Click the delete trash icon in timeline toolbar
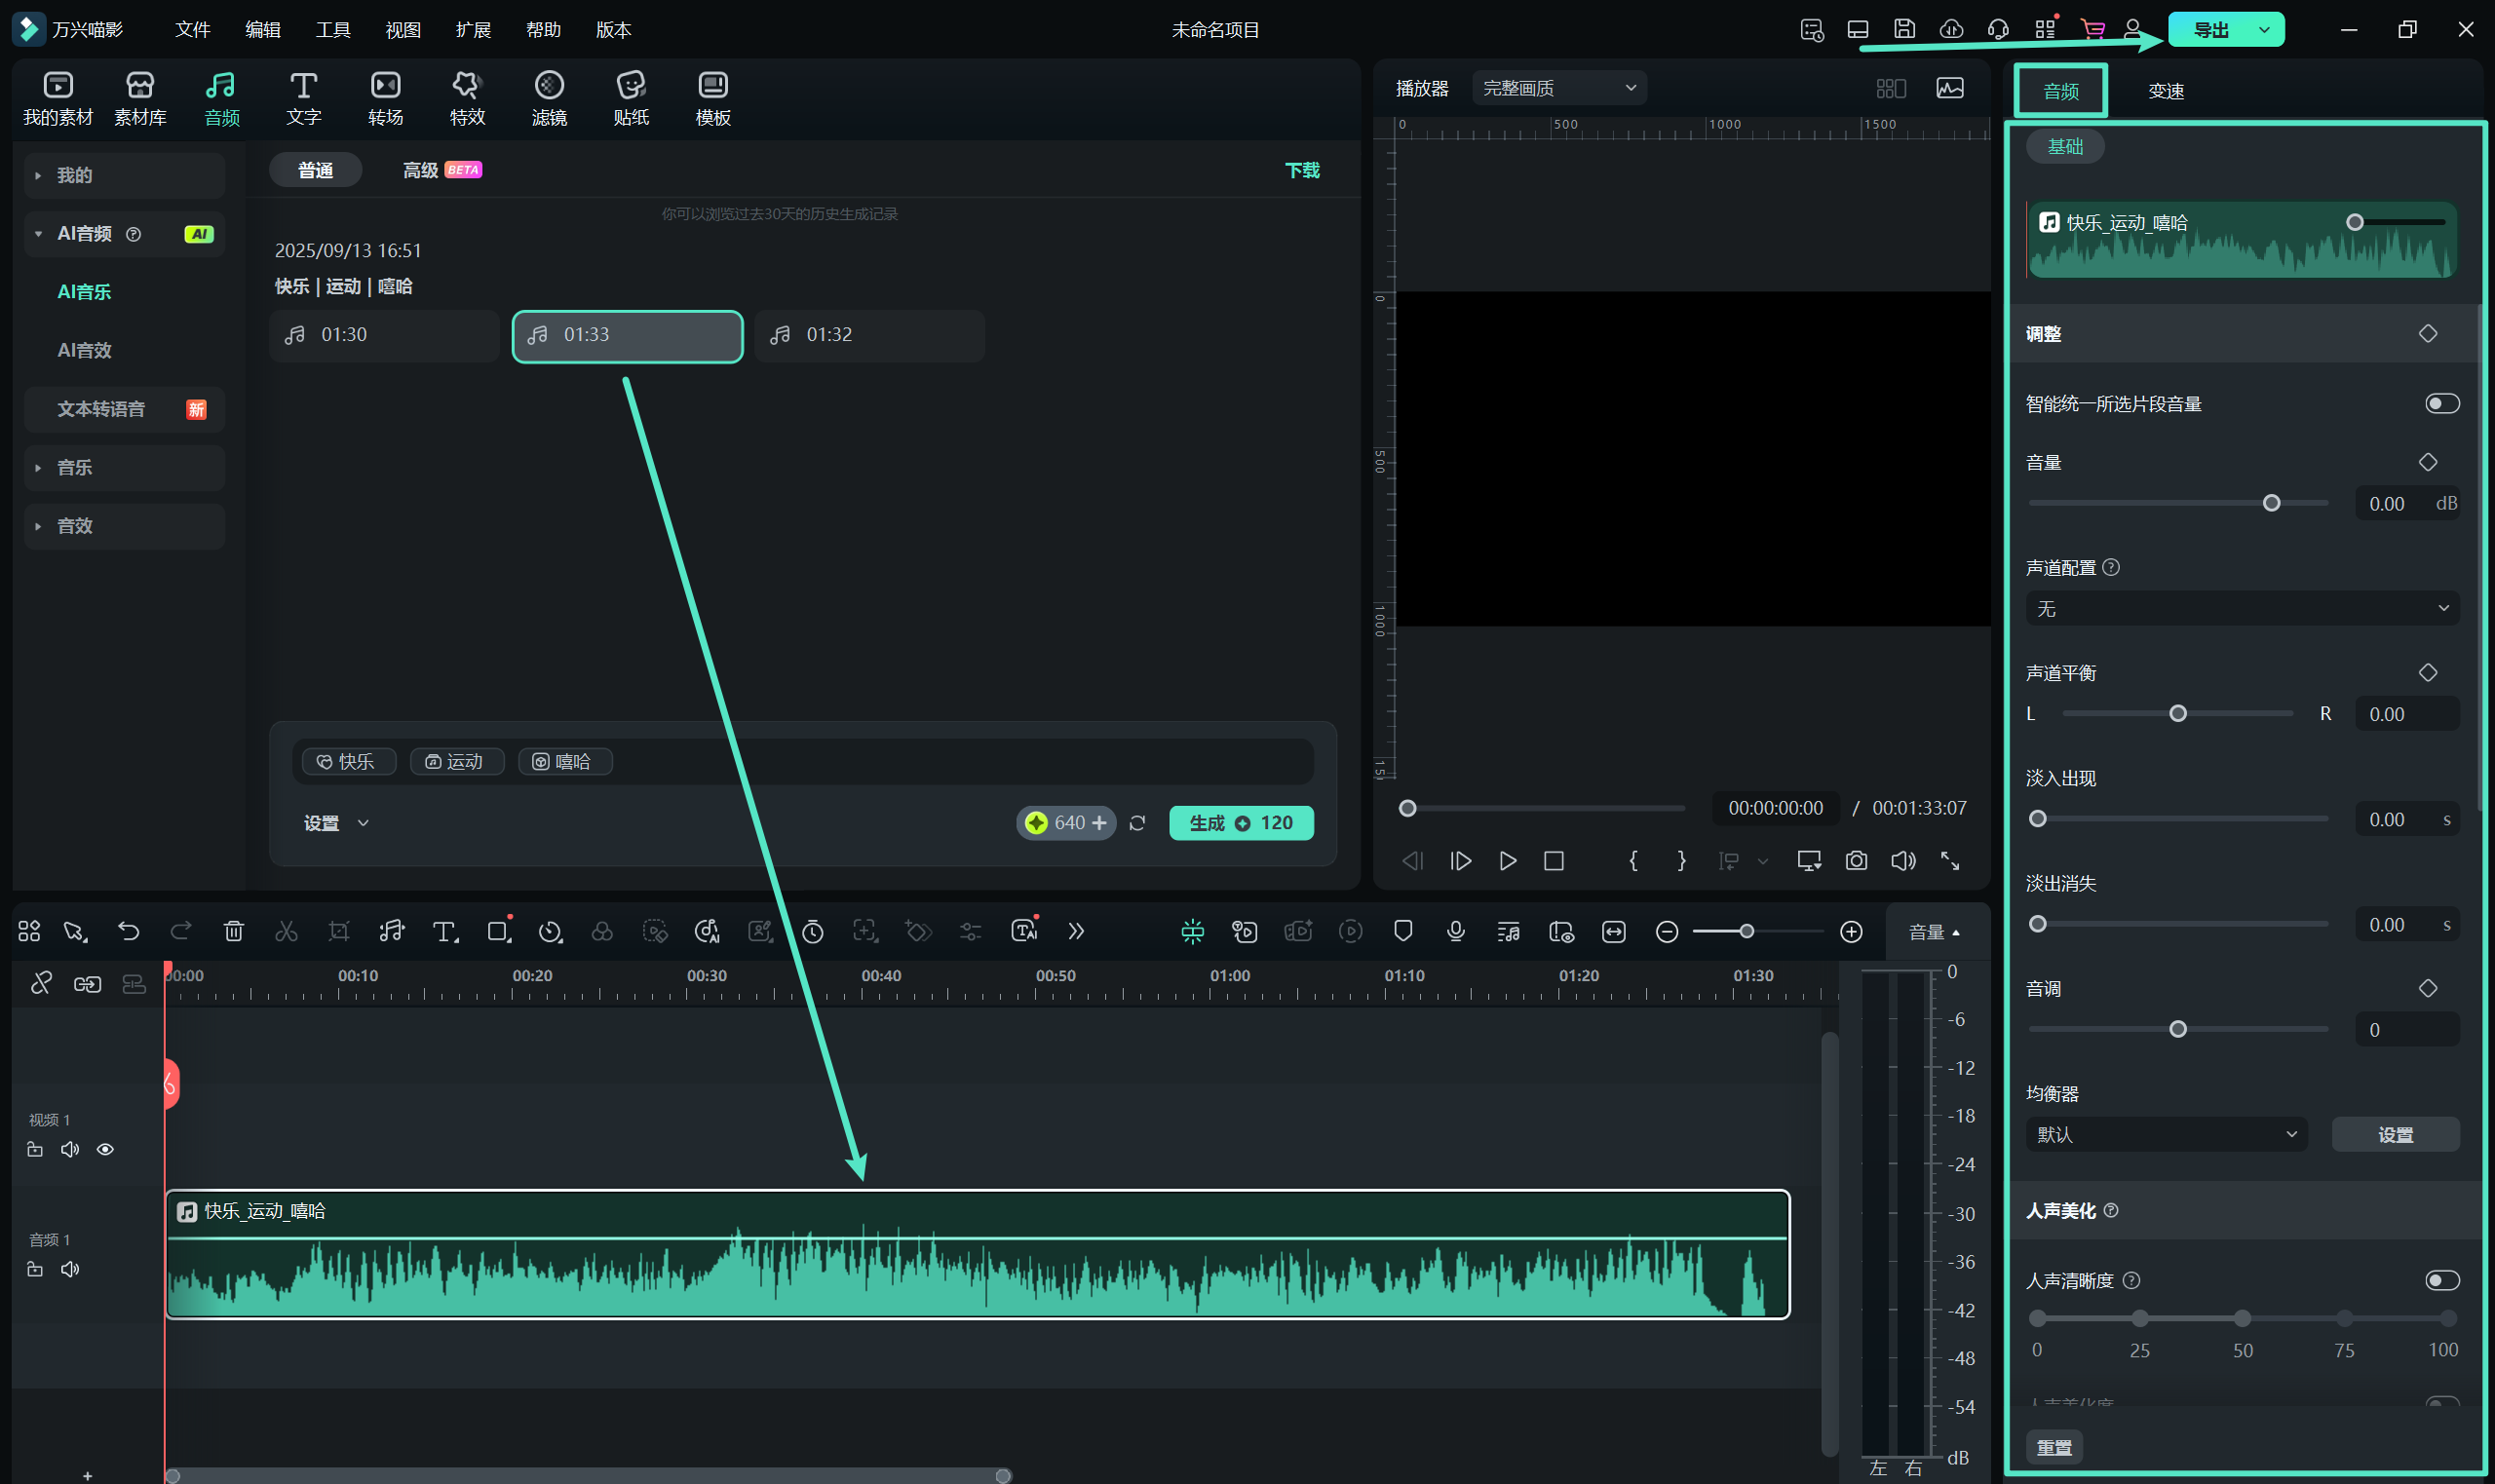The height and width of the screenshot is (1484, 2495). click(x=234, y=931)
